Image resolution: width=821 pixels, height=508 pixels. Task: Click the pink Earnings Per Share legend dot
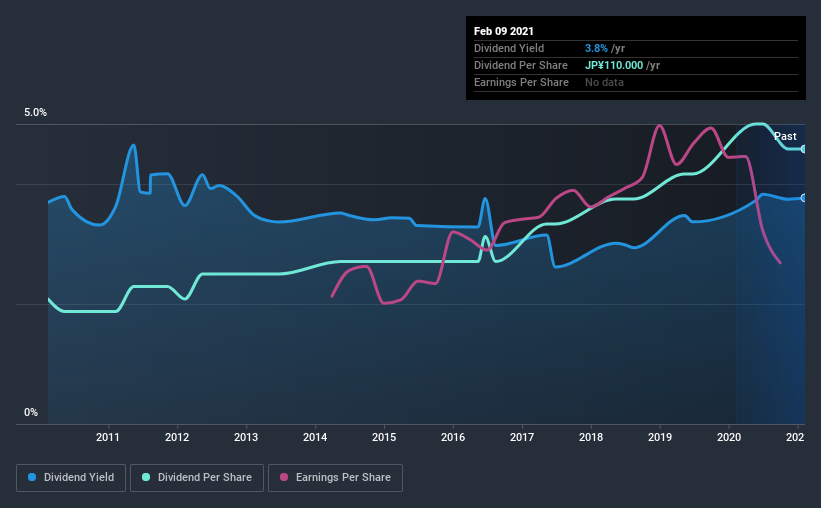click(x=284, y=477)
